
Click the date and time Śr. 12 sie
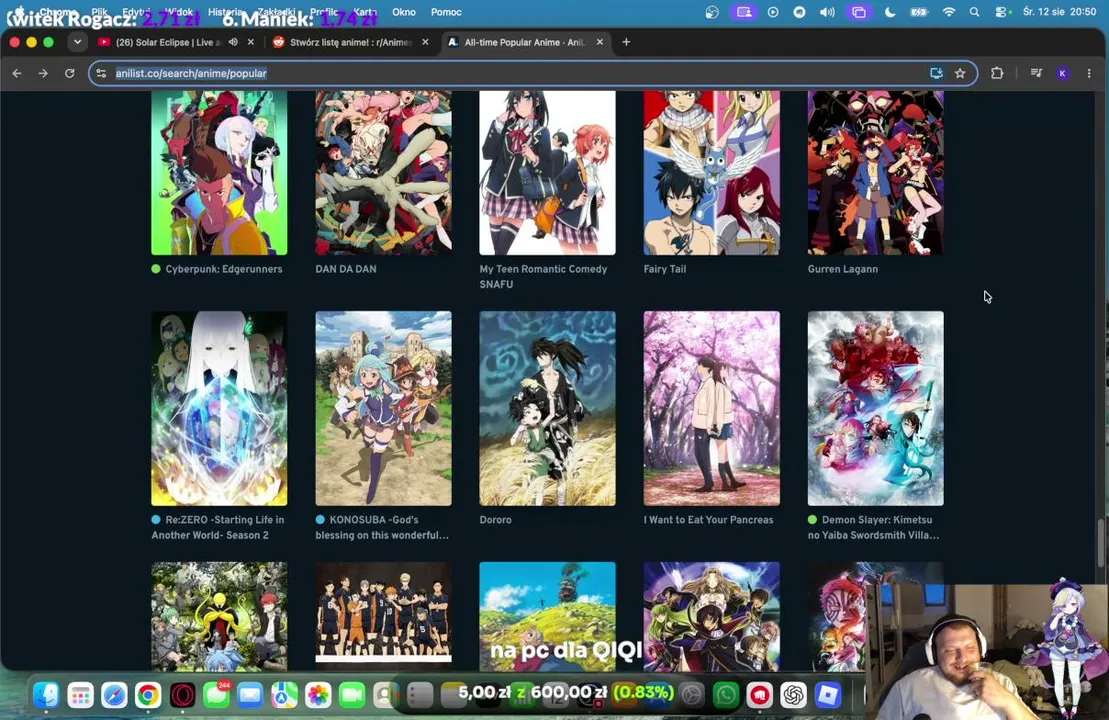[x=1059, y=12]
